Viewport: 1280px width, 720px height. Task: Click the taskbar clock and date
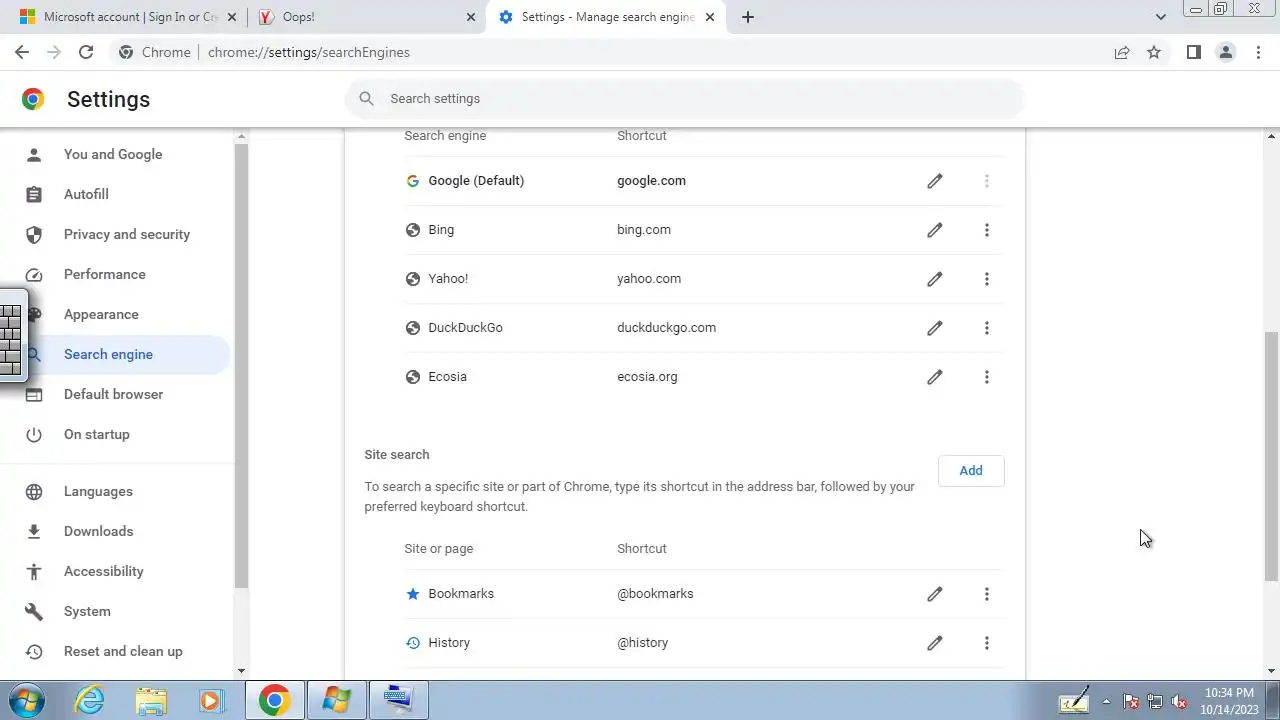click(x=1229, y=700)
